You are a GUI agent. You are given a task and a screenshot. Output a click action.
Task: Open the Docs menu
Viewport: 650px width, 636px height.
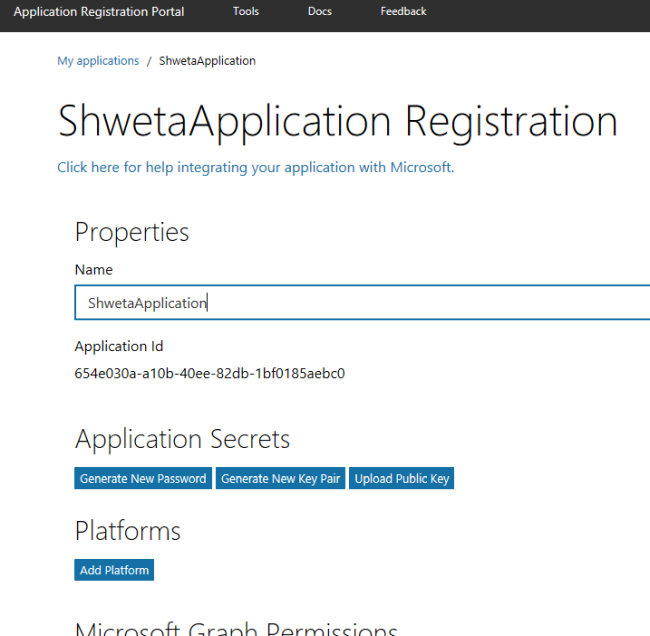pyautogui.click(x=320, y=12)
